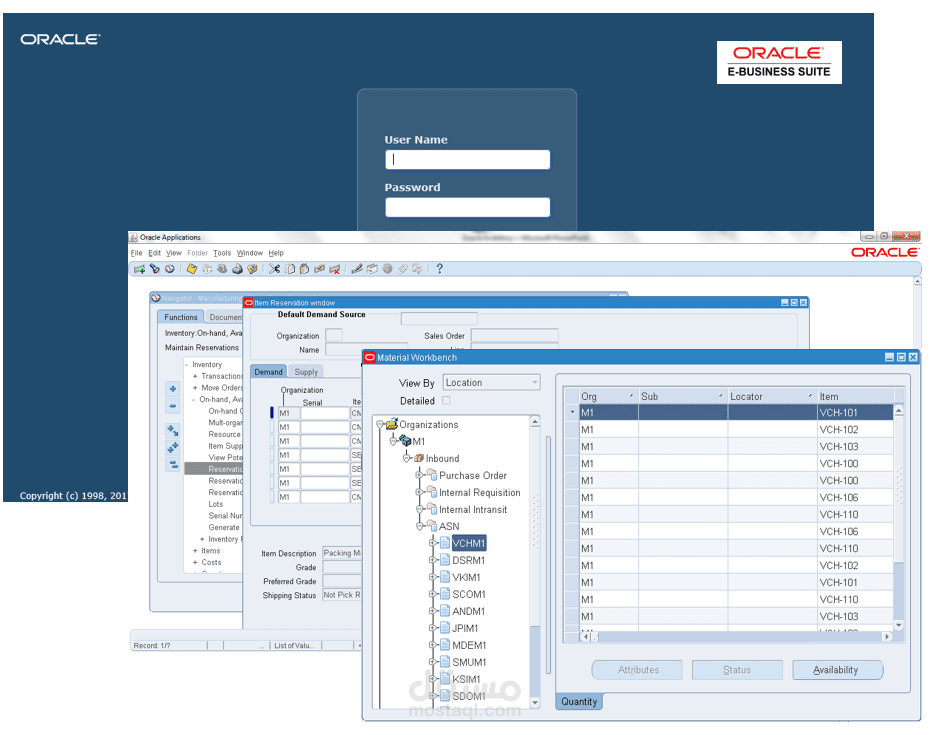This screenshot has height=735, width=930.
Task: Click the Window Help question mark icon
Action: coord(439,269)
